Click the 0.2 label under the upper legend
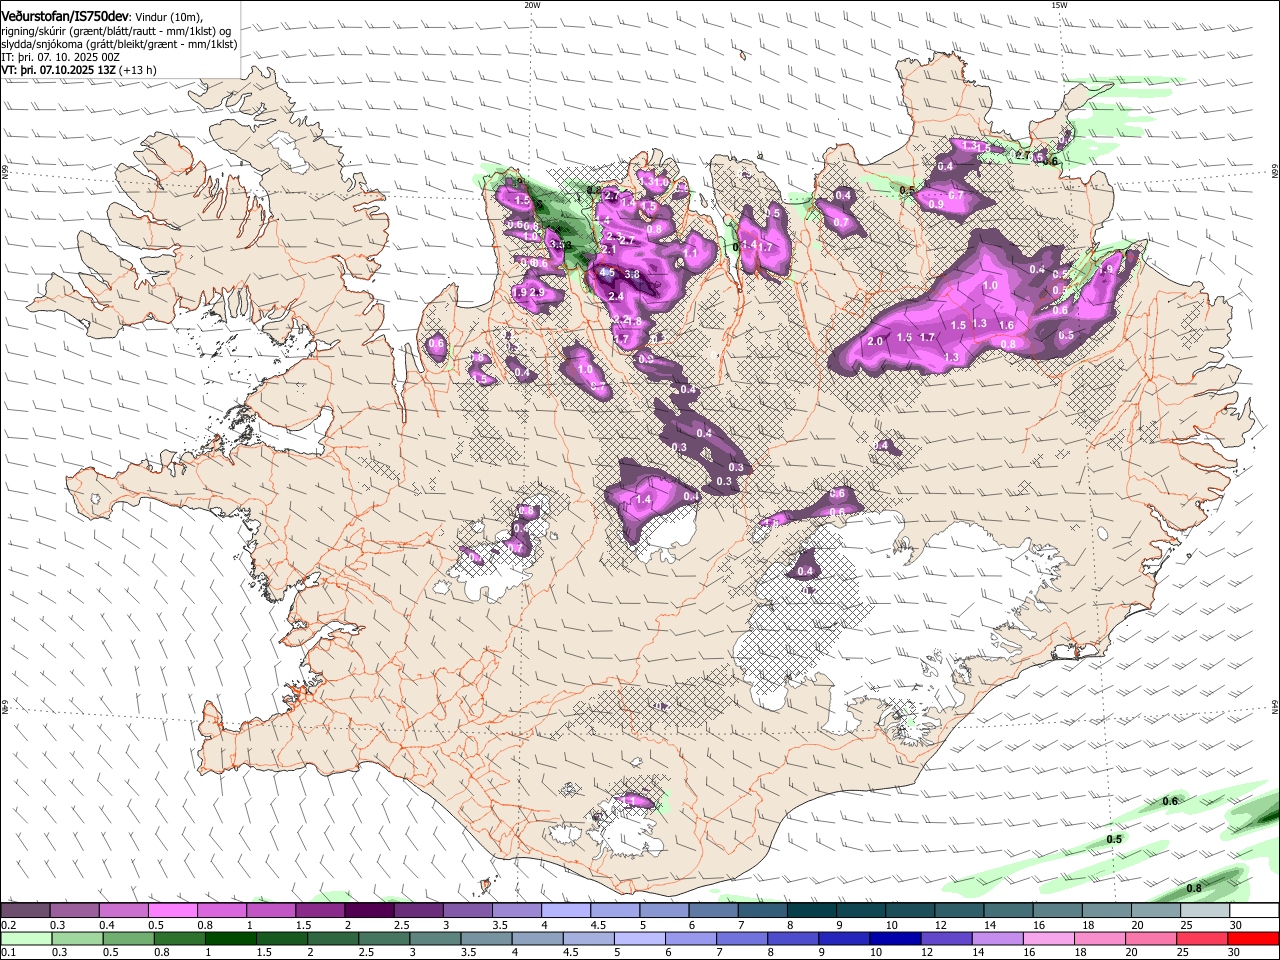1280x960 pixels. [8, 926]
